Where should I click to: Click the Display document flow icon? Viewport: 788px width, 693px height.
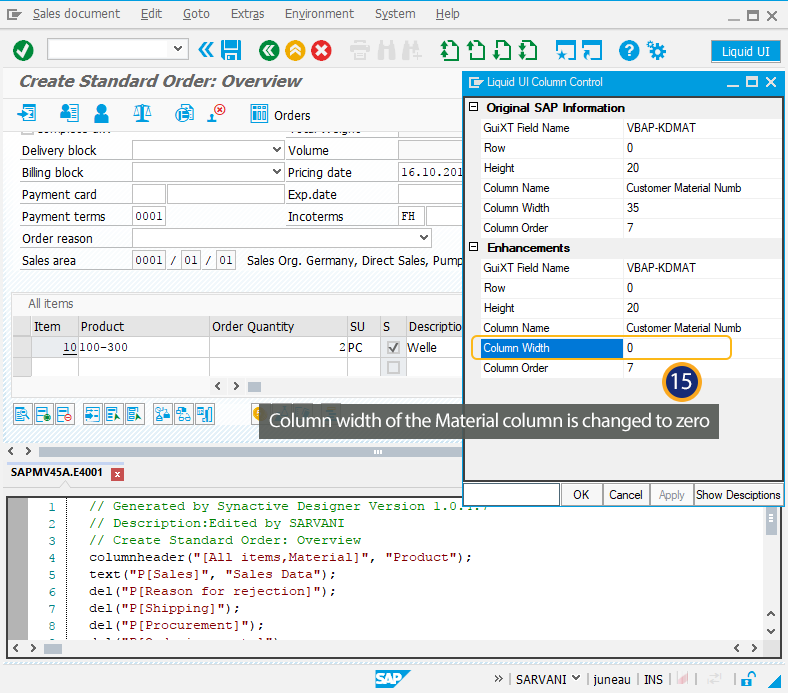tap(27, 113)
